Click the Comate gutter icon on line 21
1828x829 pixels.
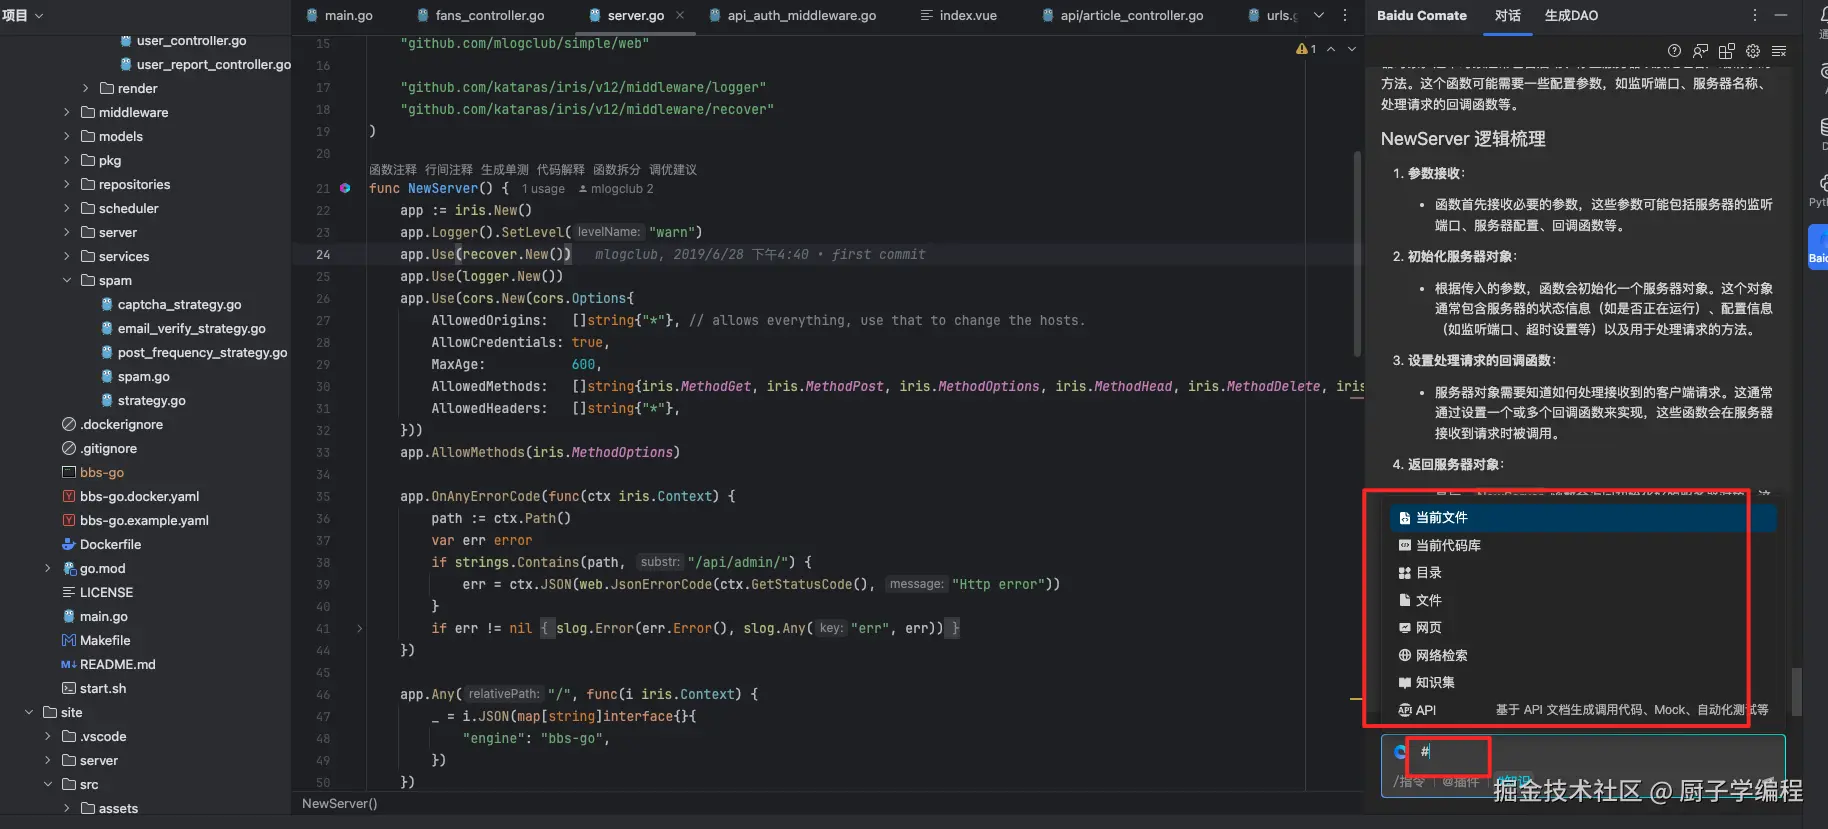345,188
